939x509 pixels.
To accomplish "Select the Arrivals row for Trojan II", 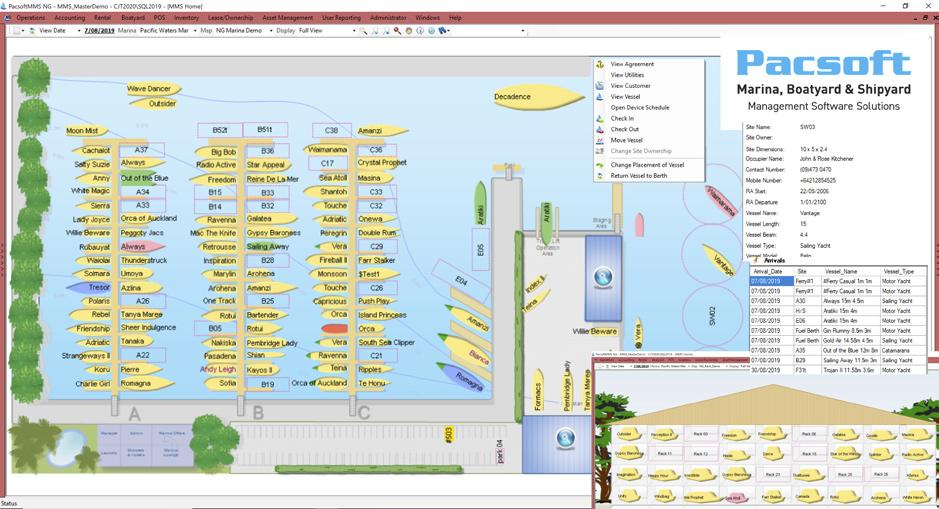I will coord(838,370).
